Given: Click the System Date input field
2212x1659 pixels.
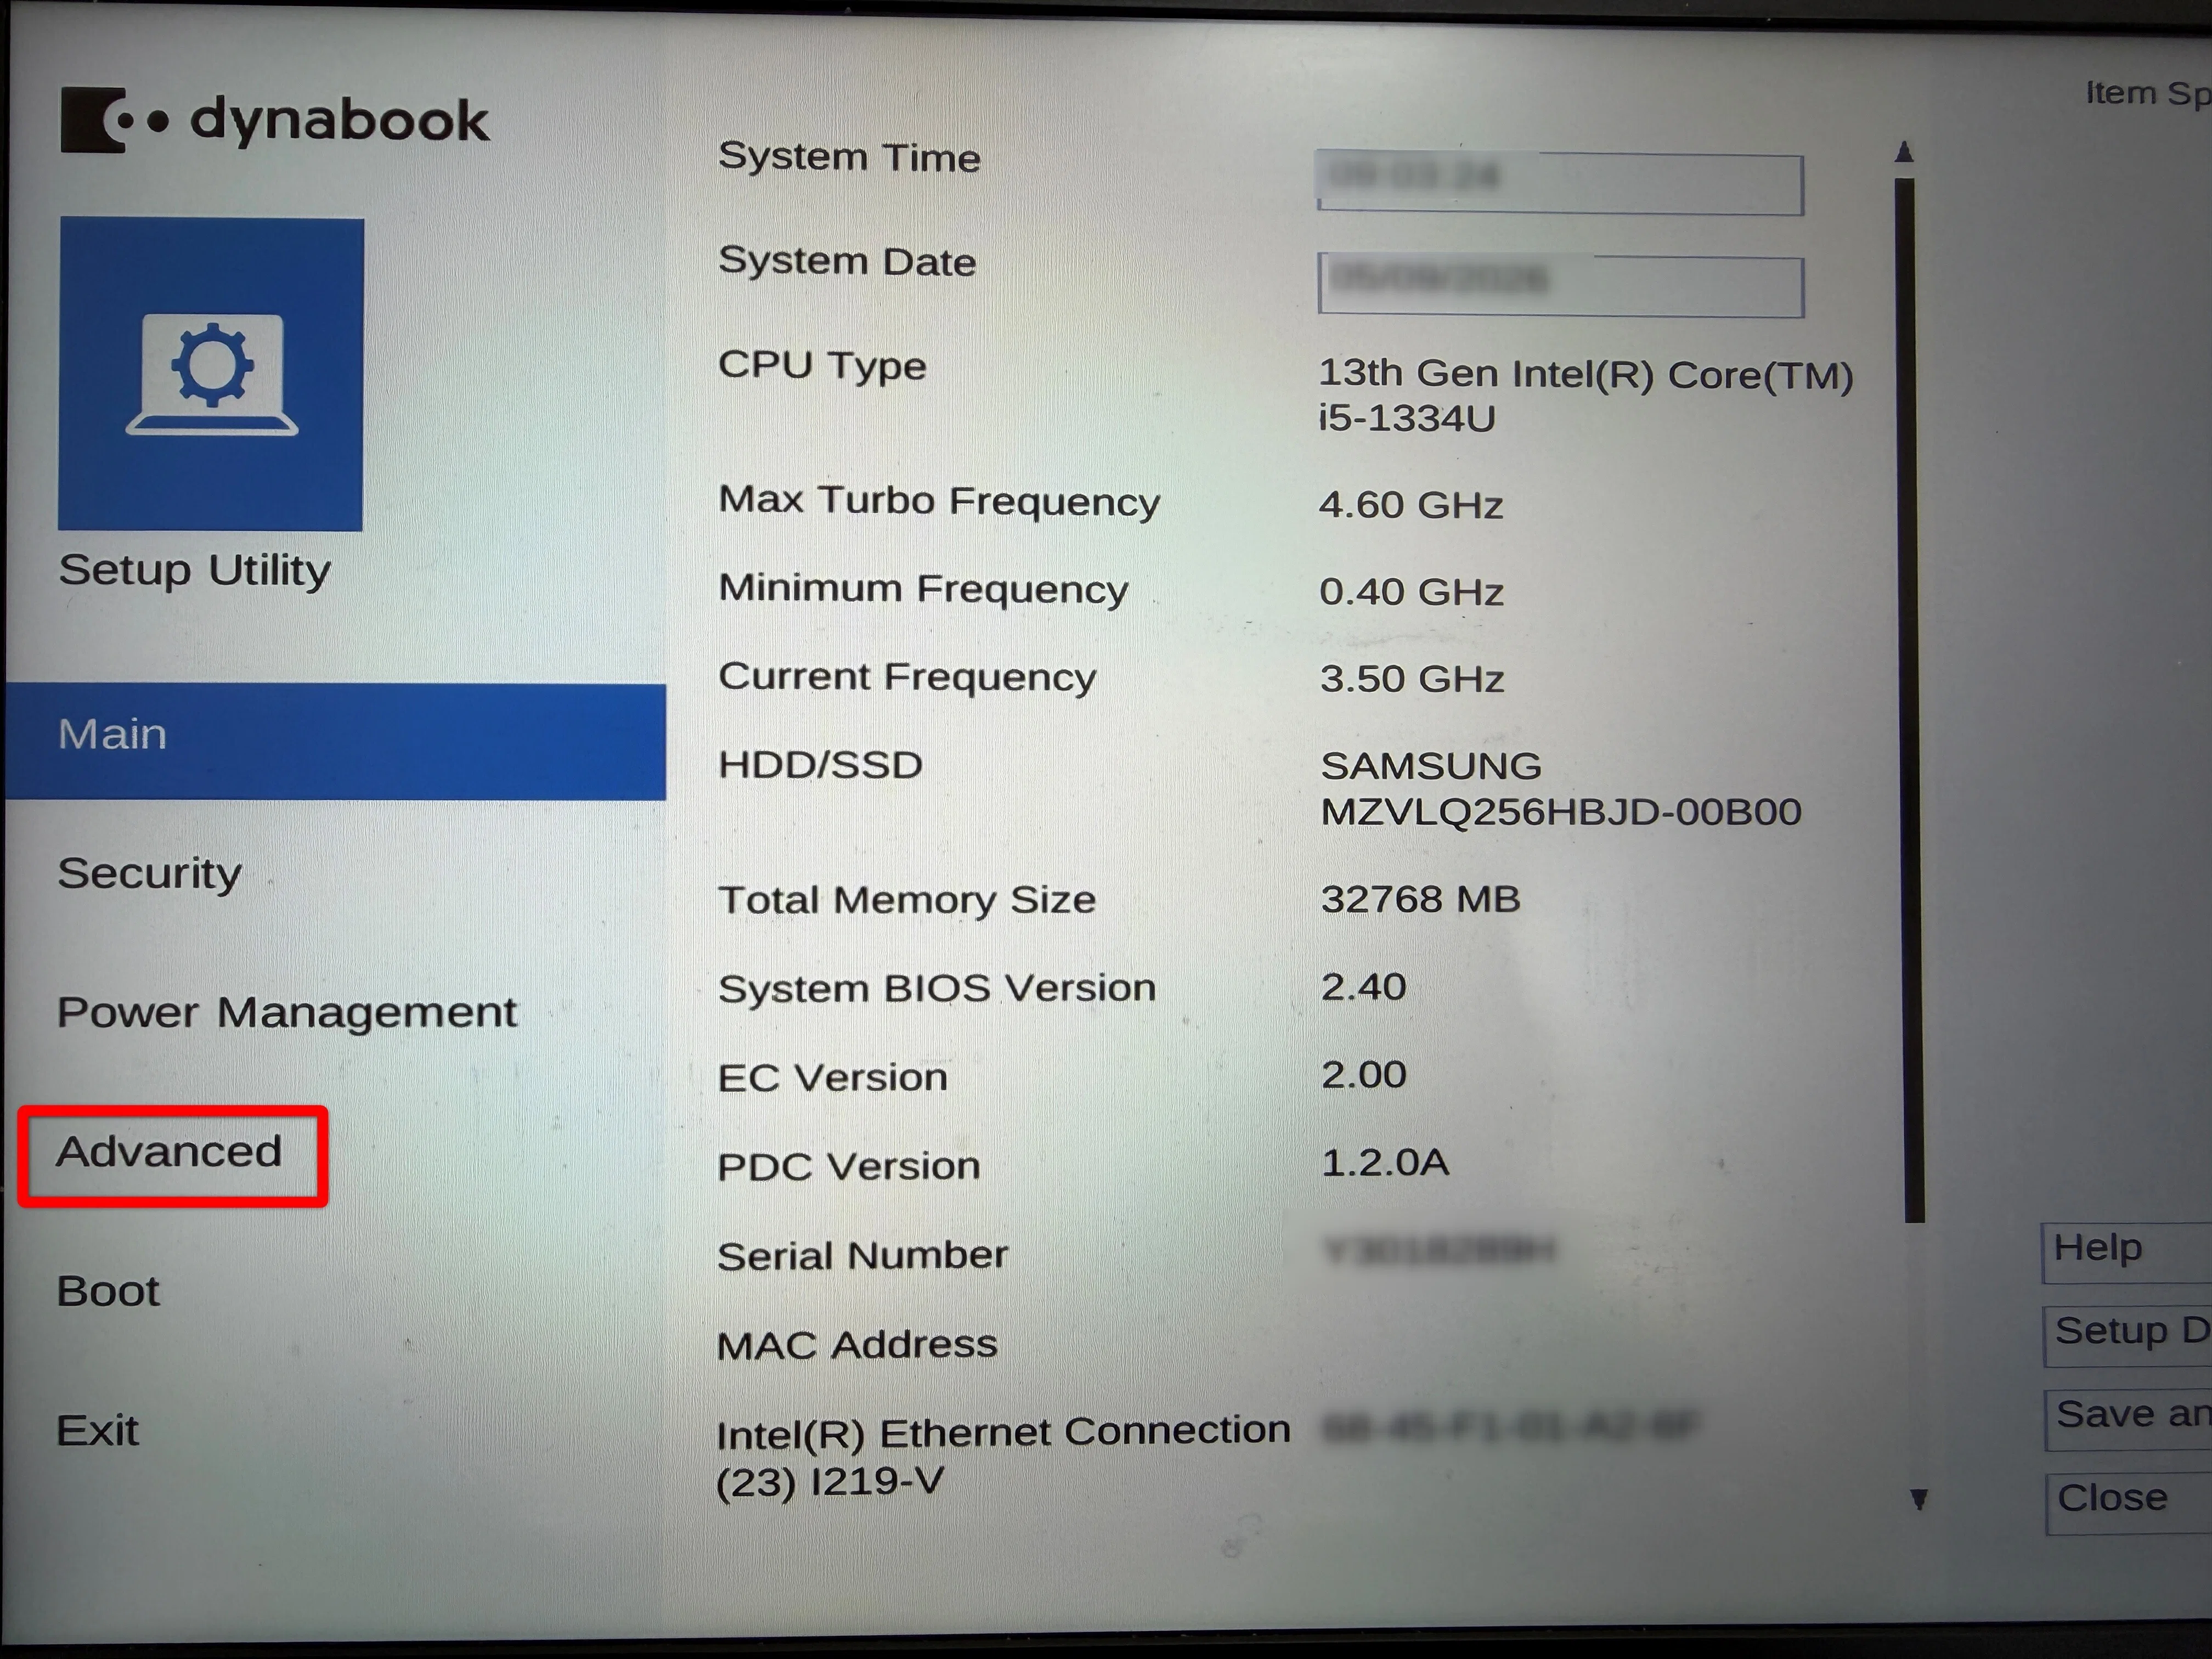Looking at the screenshot, I should click(1561, 285).
